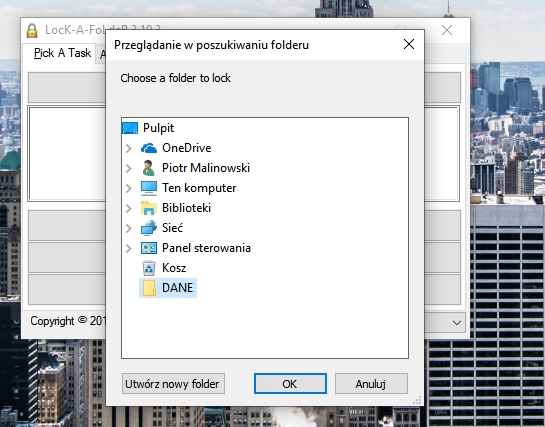The image size is (545, 427).
Task: Click the Piotr Malinowski user icon
Action: tap(148, 168)
